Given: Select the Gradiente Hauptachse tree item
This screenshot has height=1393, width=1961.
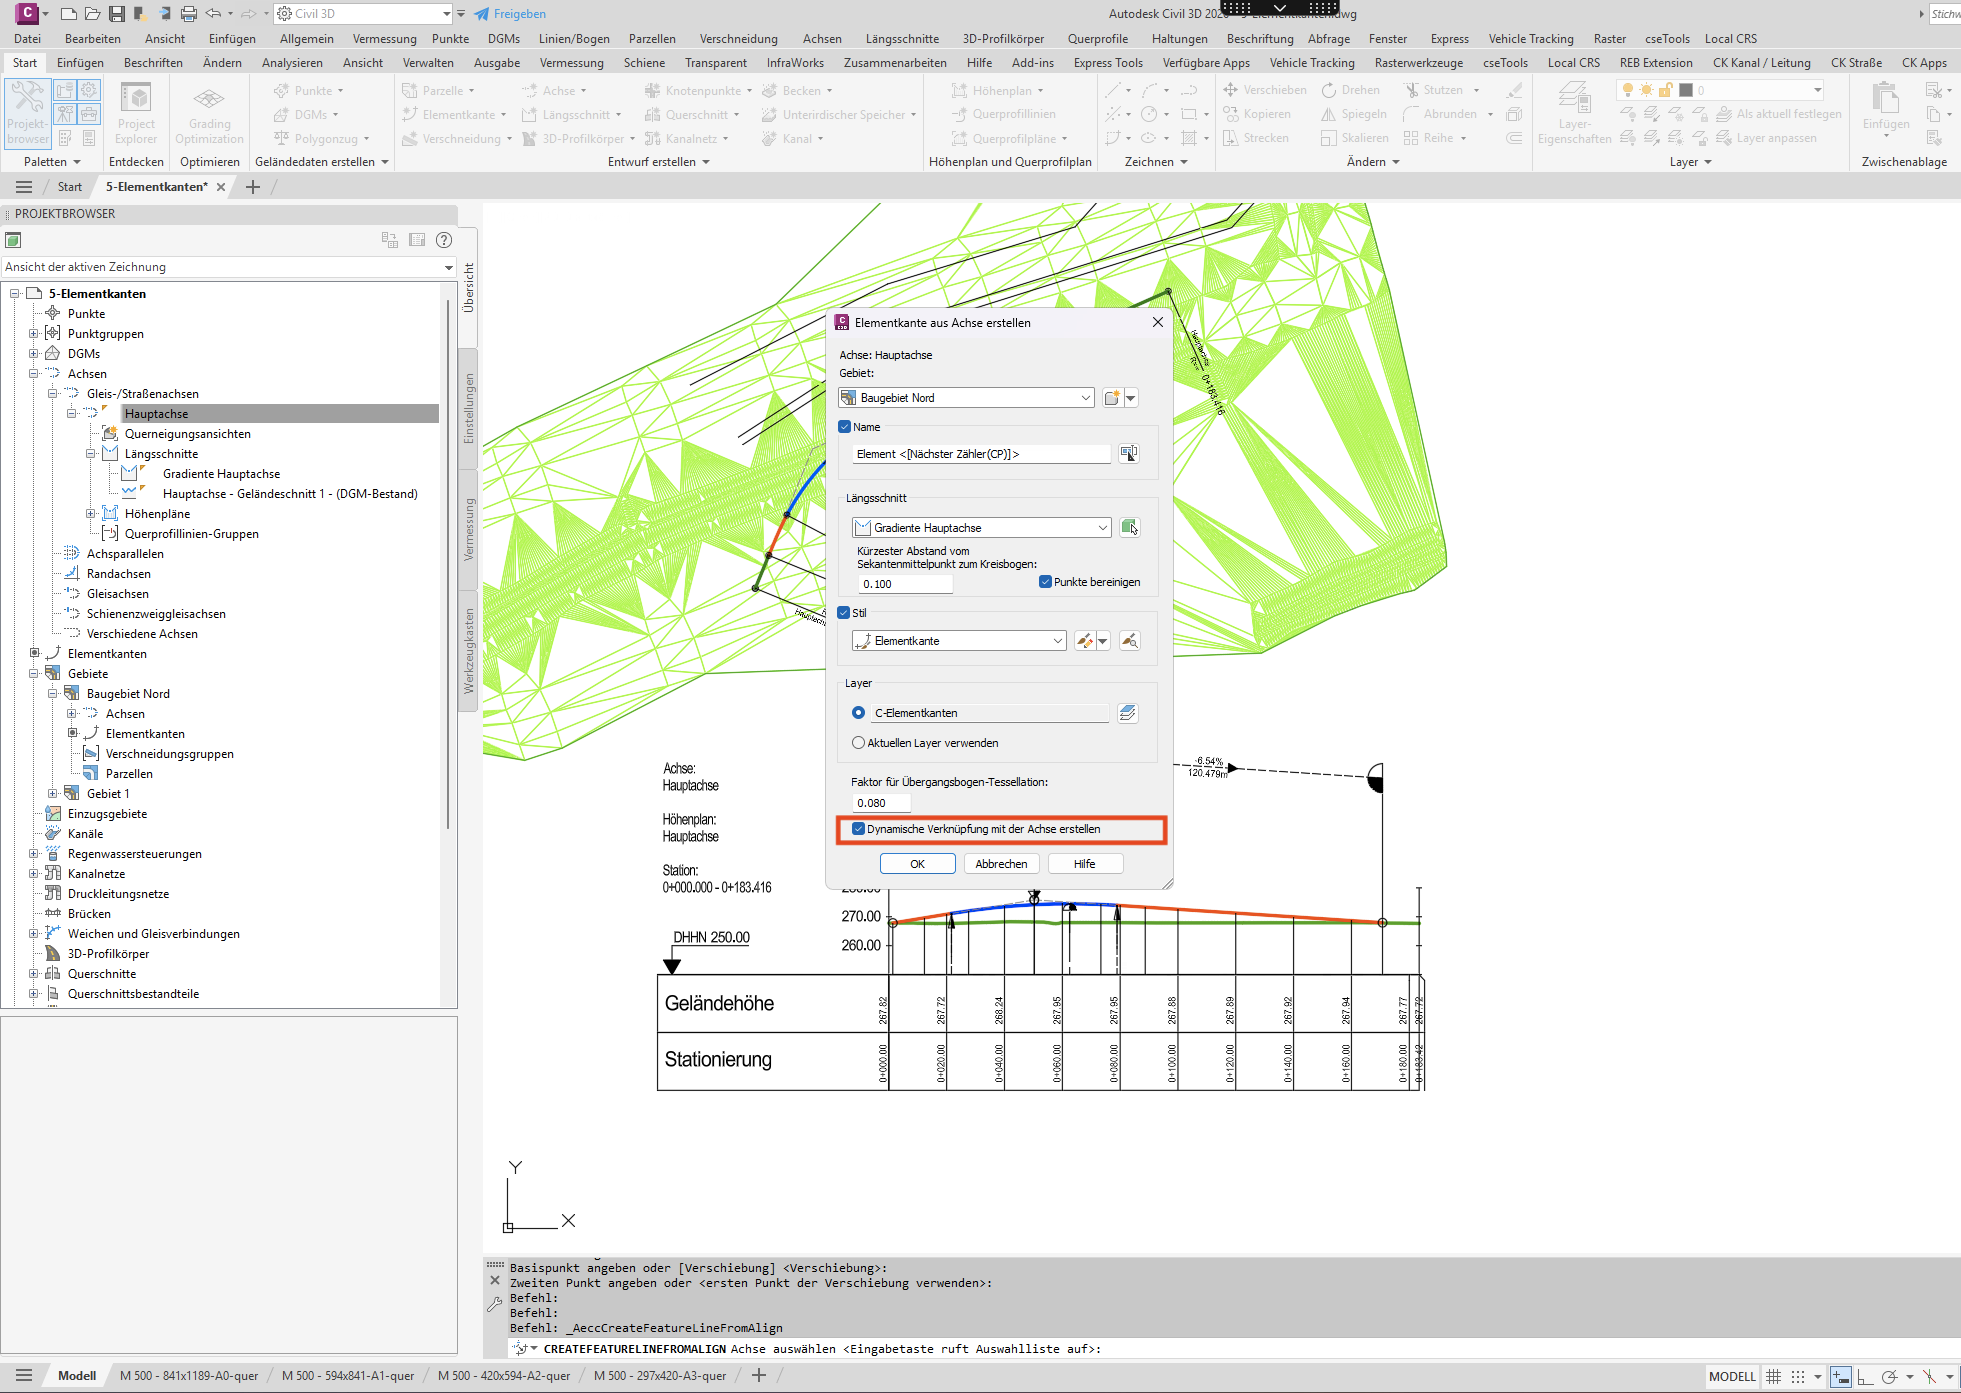Looking at the screenshot, I should click(x=221, y=474).
